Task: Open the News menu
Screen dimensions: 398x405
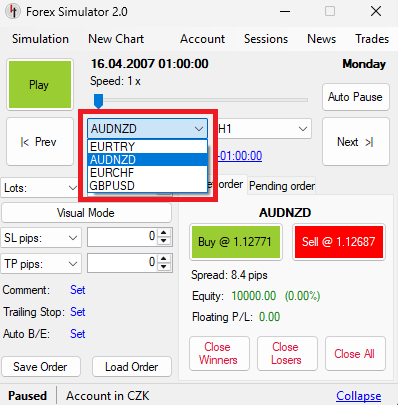Action: coord(321,39)
